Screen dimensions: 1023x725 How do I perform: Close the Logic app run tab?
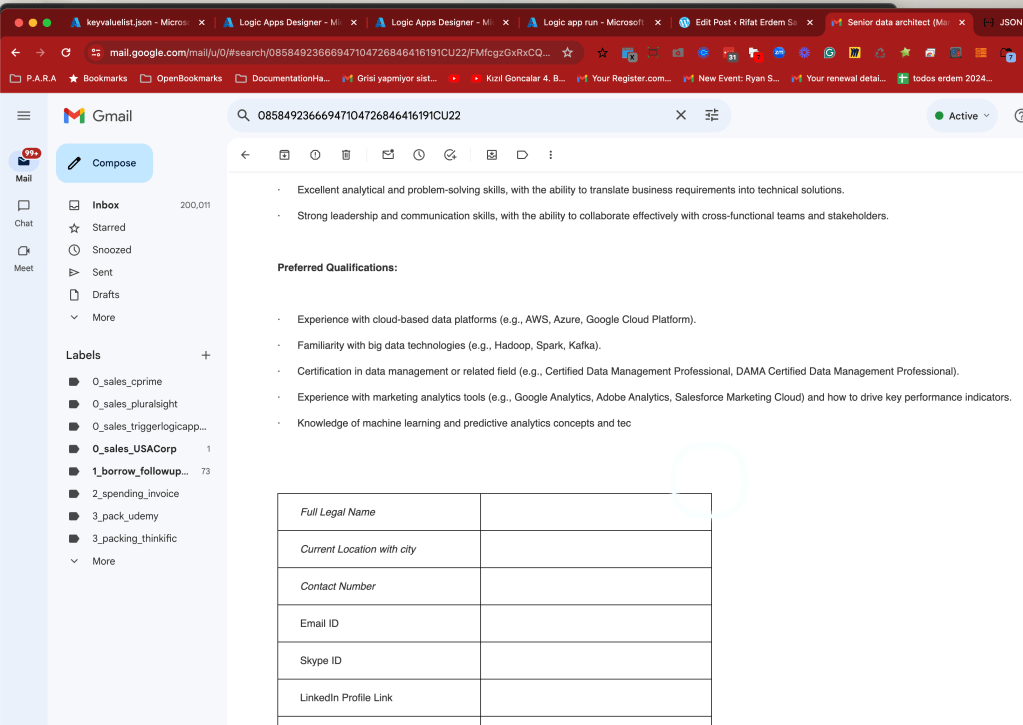pos(658,22)
